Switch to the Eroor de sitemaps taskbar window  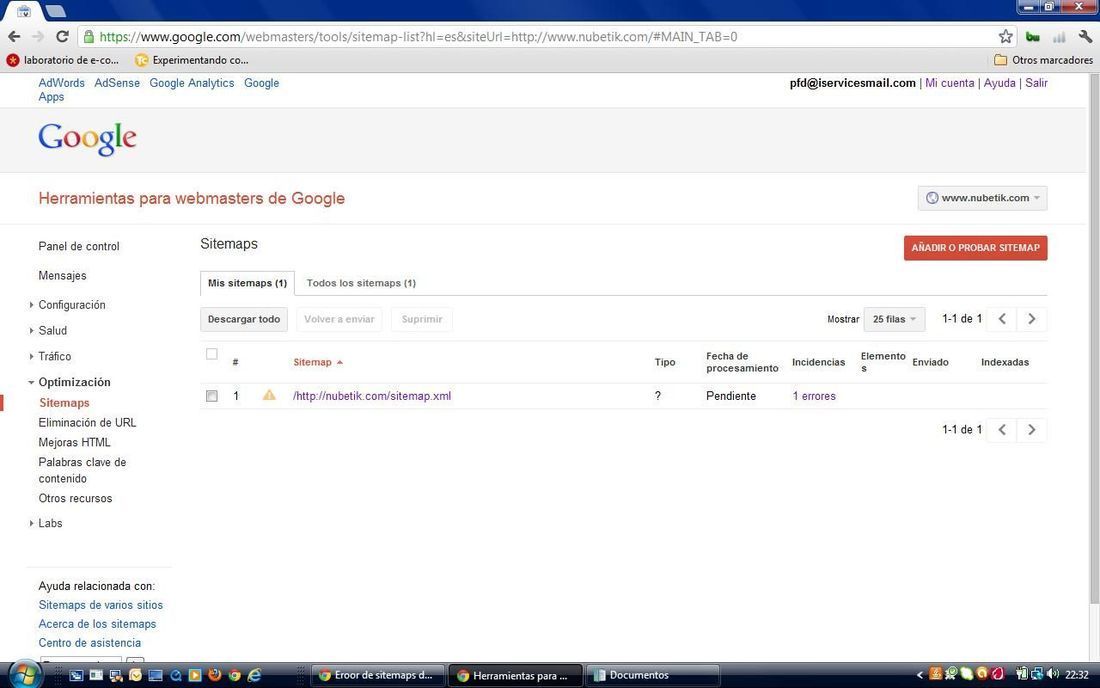click(377, 675)
